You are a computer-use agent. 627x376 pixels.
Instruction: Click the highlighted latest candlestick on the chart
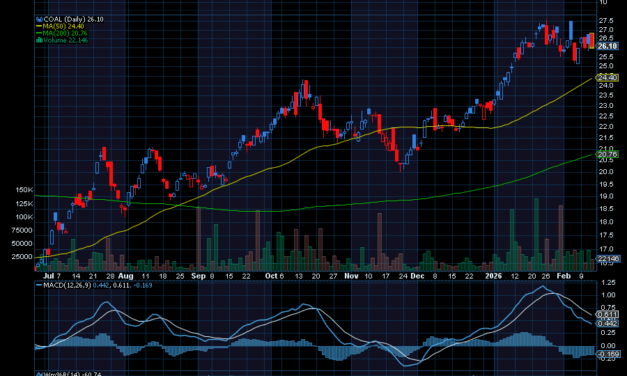pyautogui.click(x=592, y=41)
